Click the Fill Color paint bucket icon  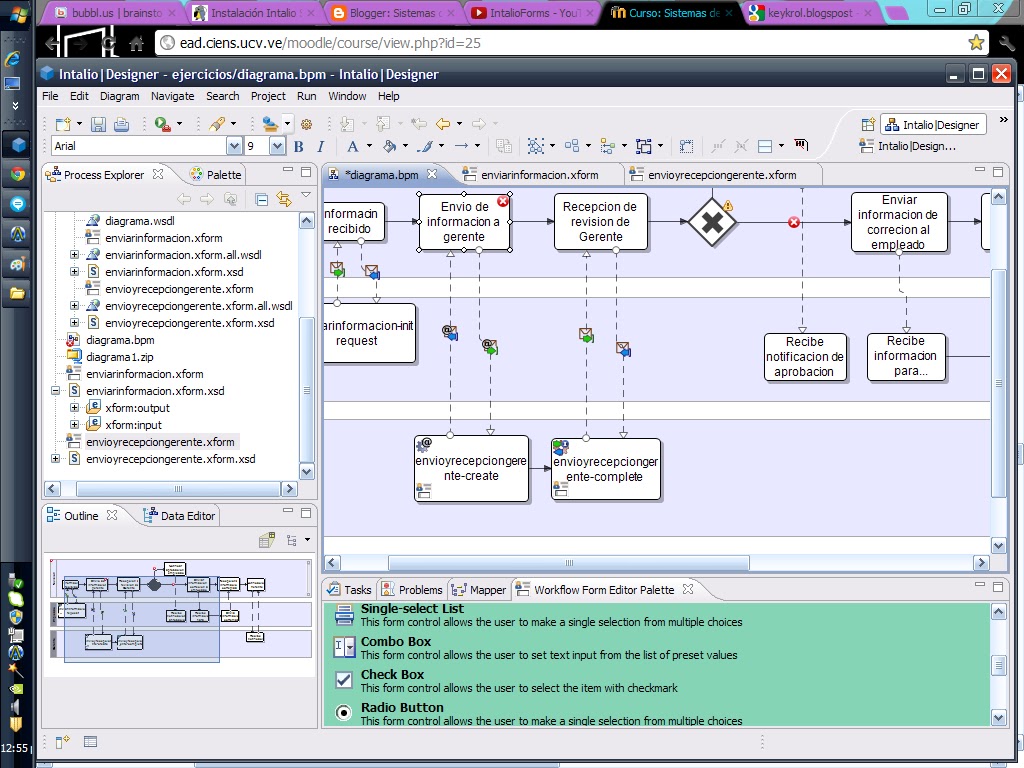coord(389,146)
